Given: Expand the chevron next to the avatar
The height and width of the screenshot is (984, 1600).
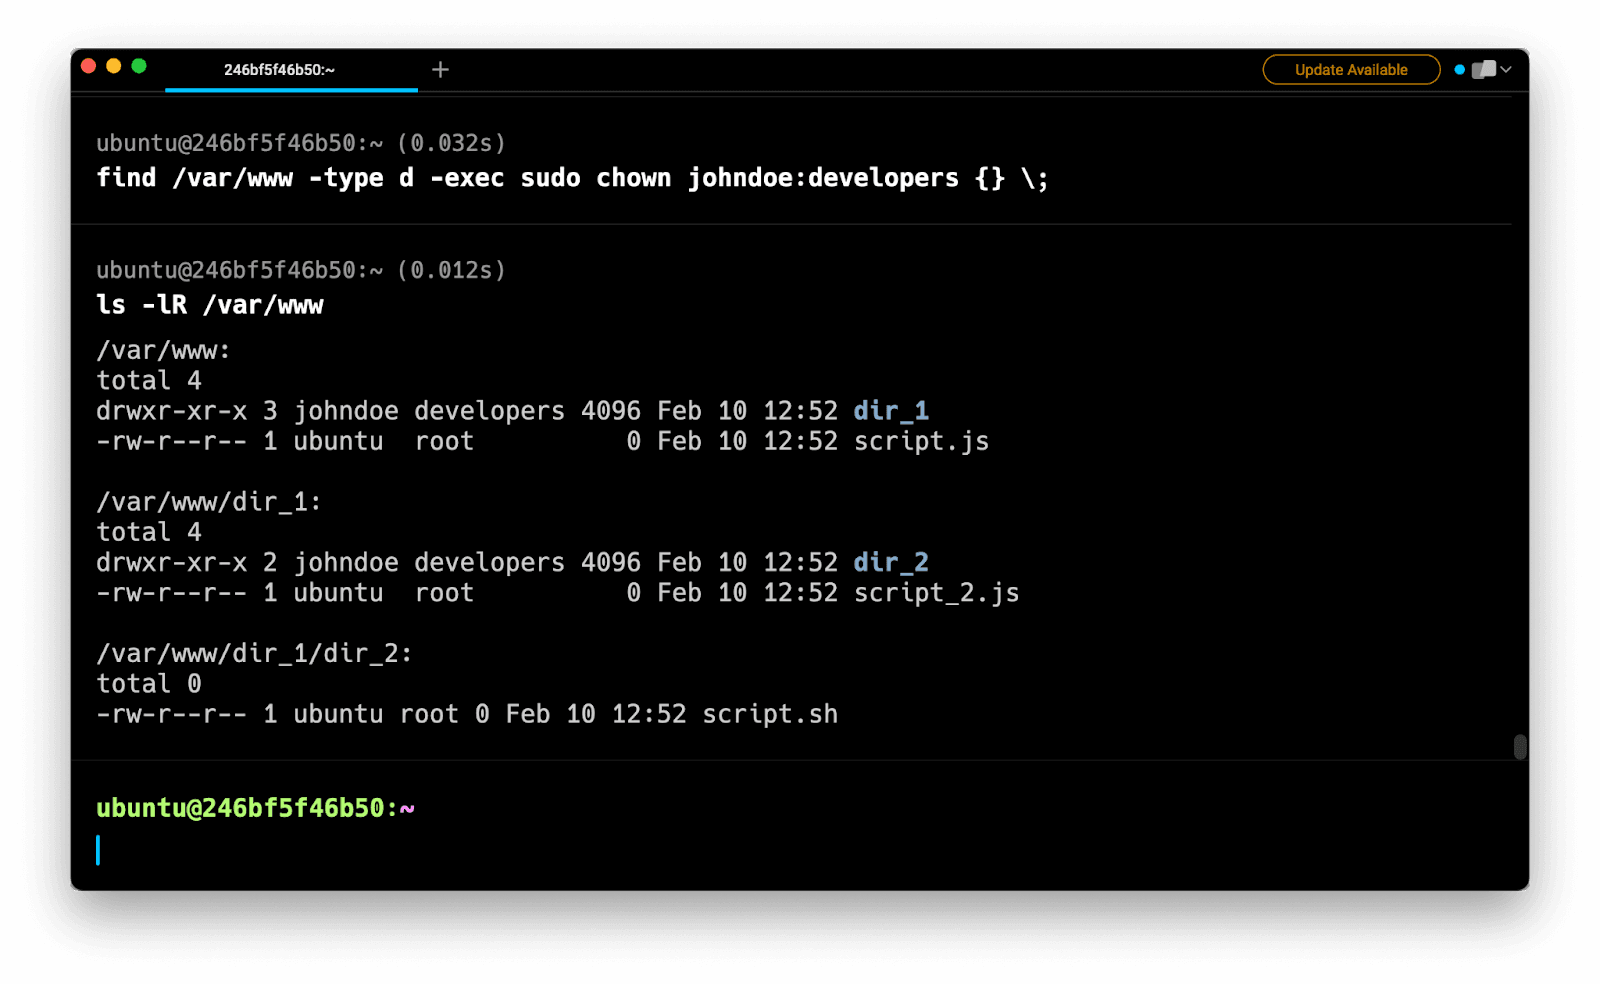Looking at the screenshot, I should point(1506,70).
